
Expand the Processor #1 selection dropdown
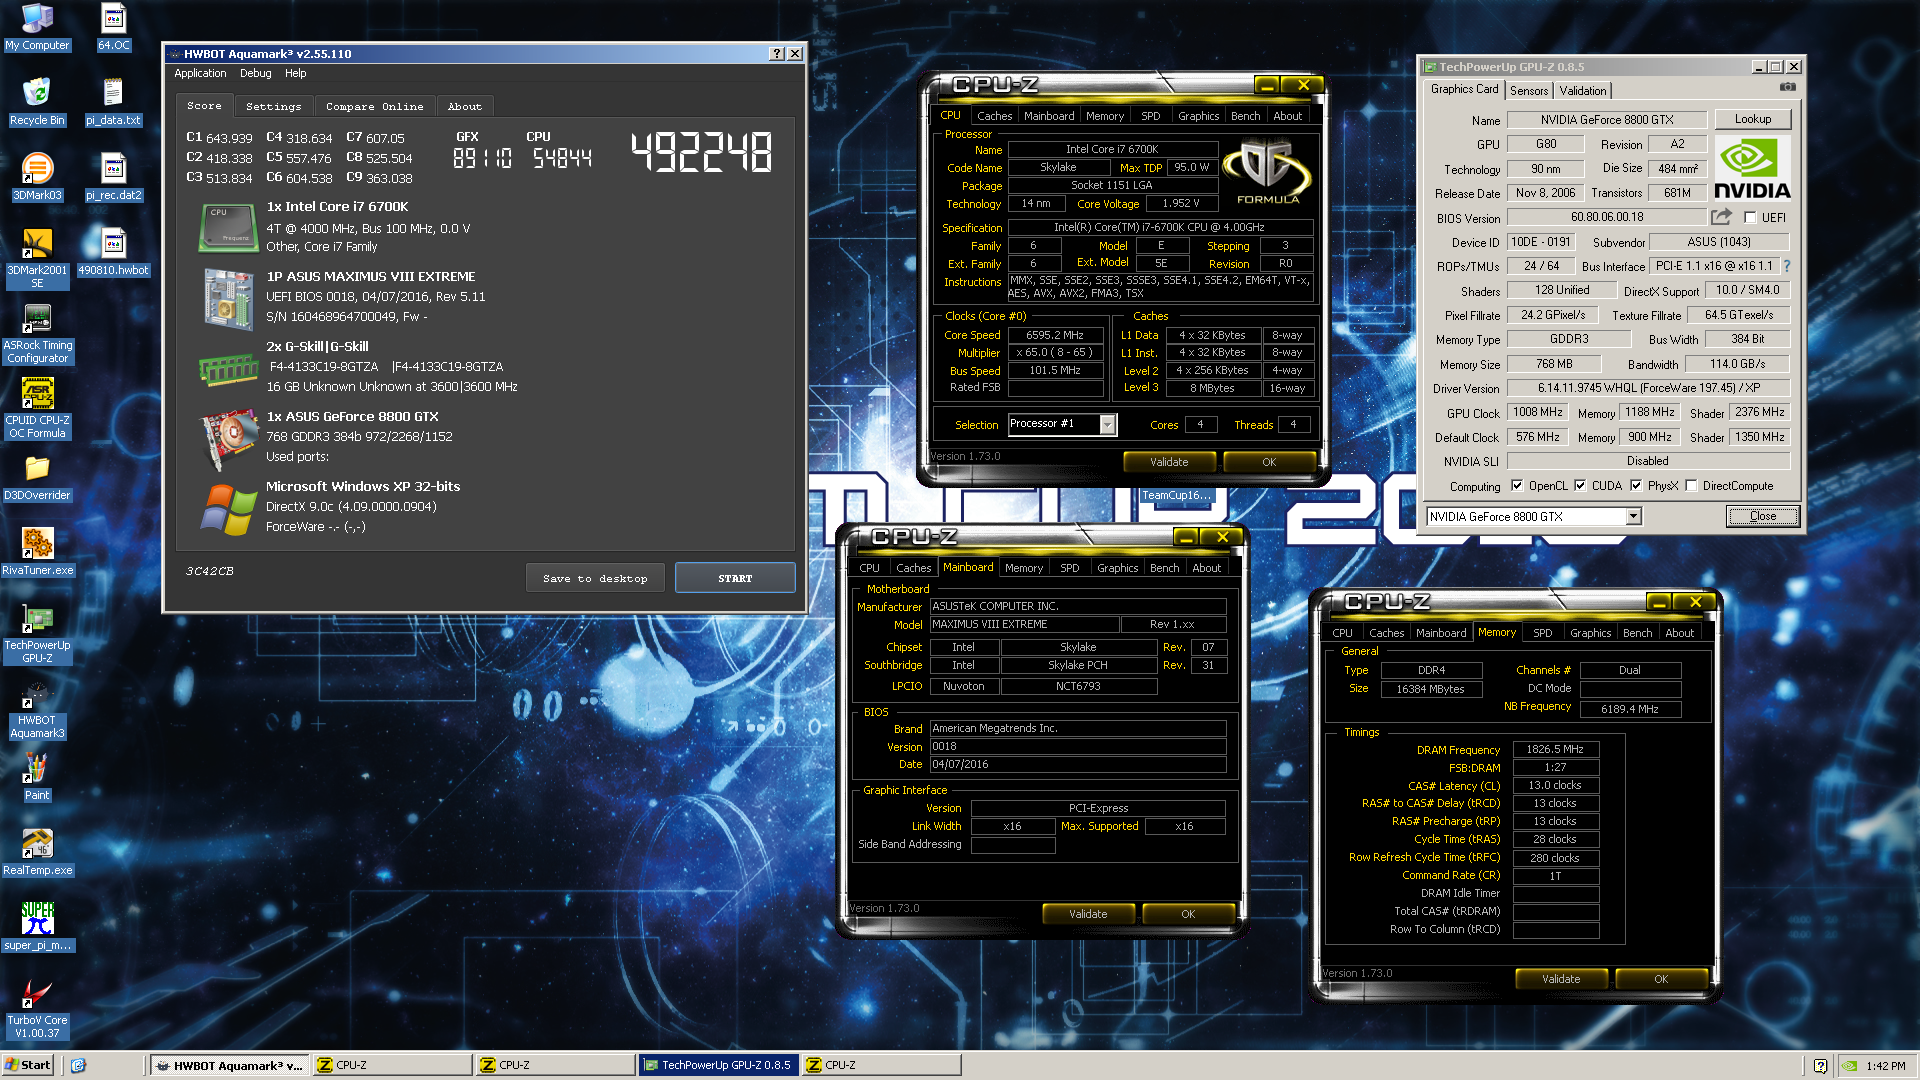[x=1107, y=425]
